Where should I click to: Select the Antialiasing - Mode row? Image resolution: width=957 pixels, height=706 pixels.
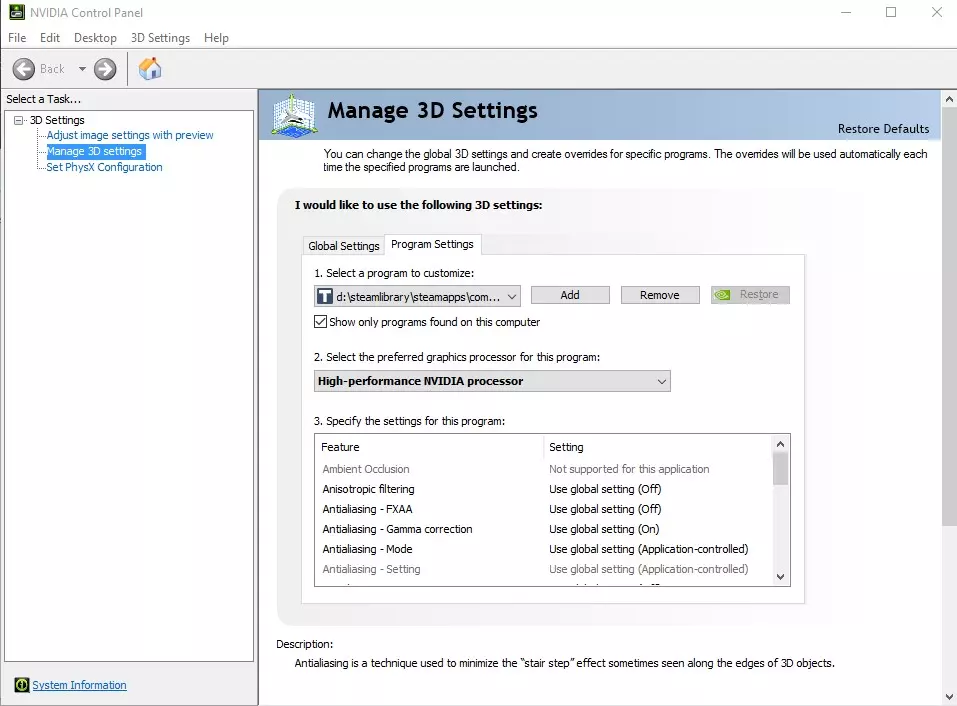tap(543, 549)
